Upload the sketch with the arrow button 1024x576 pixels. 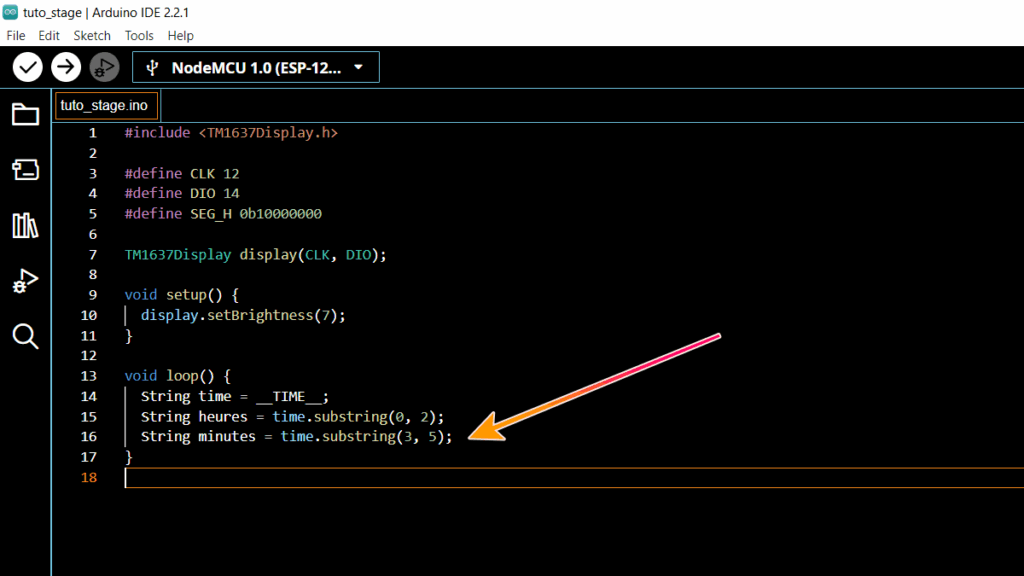(66, 67)
